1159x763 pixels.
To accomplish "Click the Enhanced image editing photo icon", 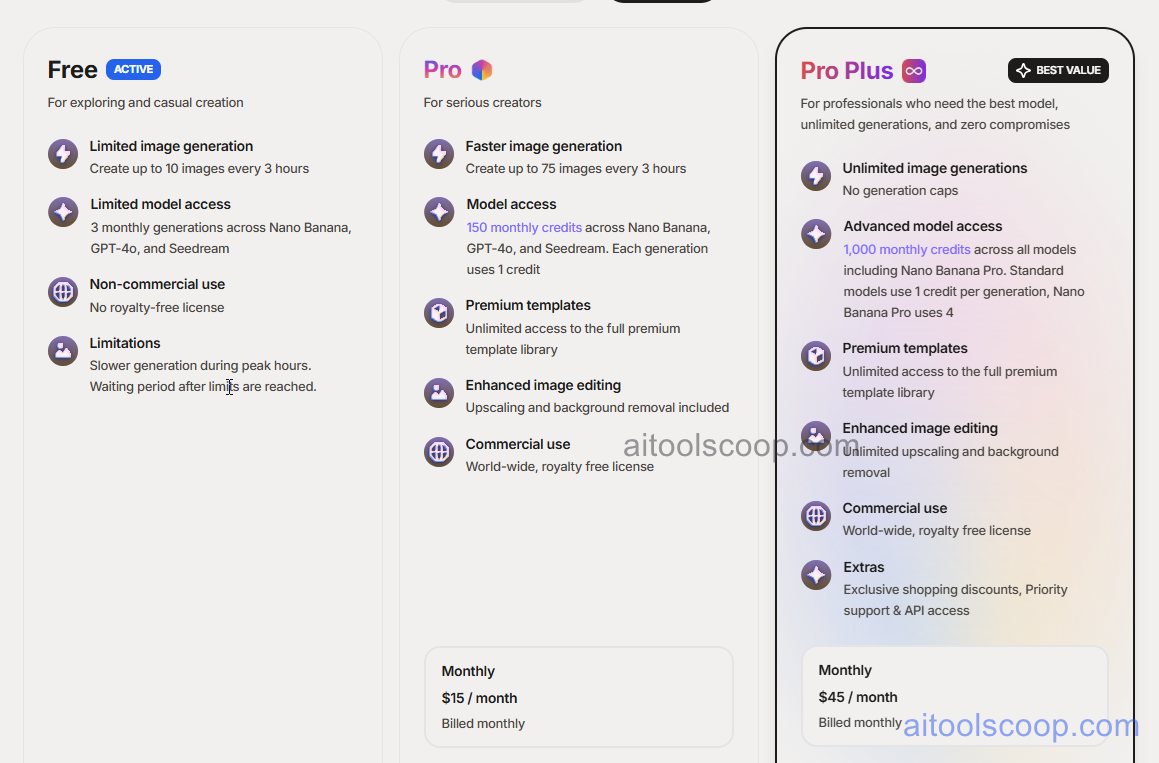I will [439, 393].
